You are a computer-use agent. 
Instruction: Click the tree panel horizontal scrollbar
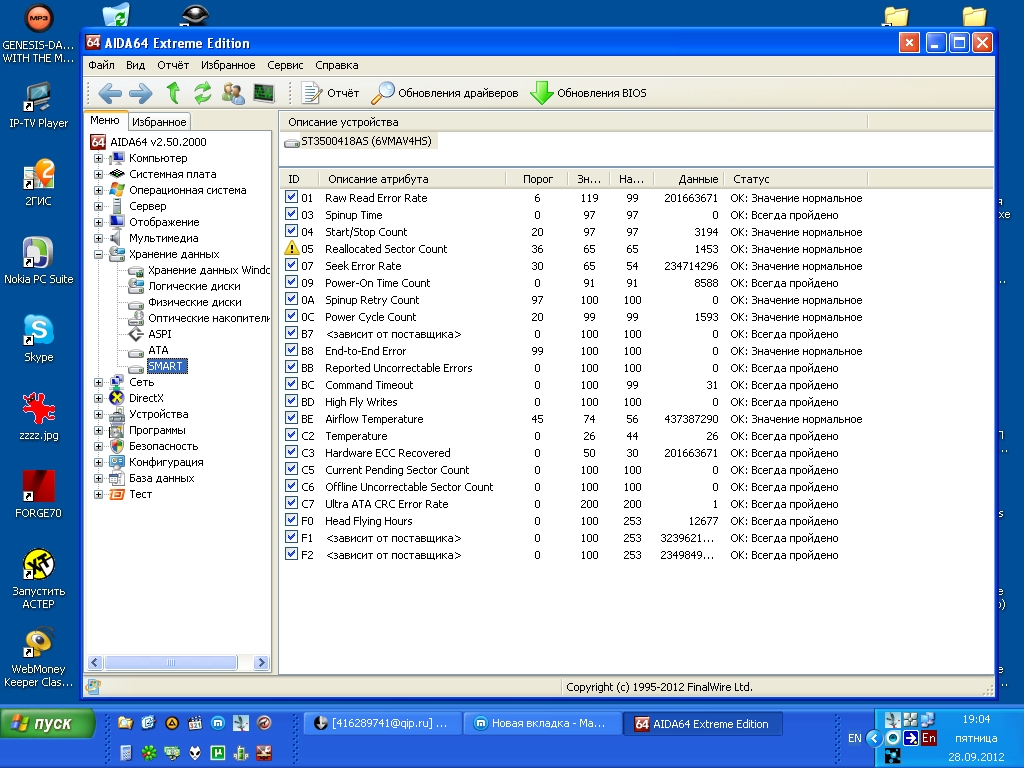click(170, 662)
